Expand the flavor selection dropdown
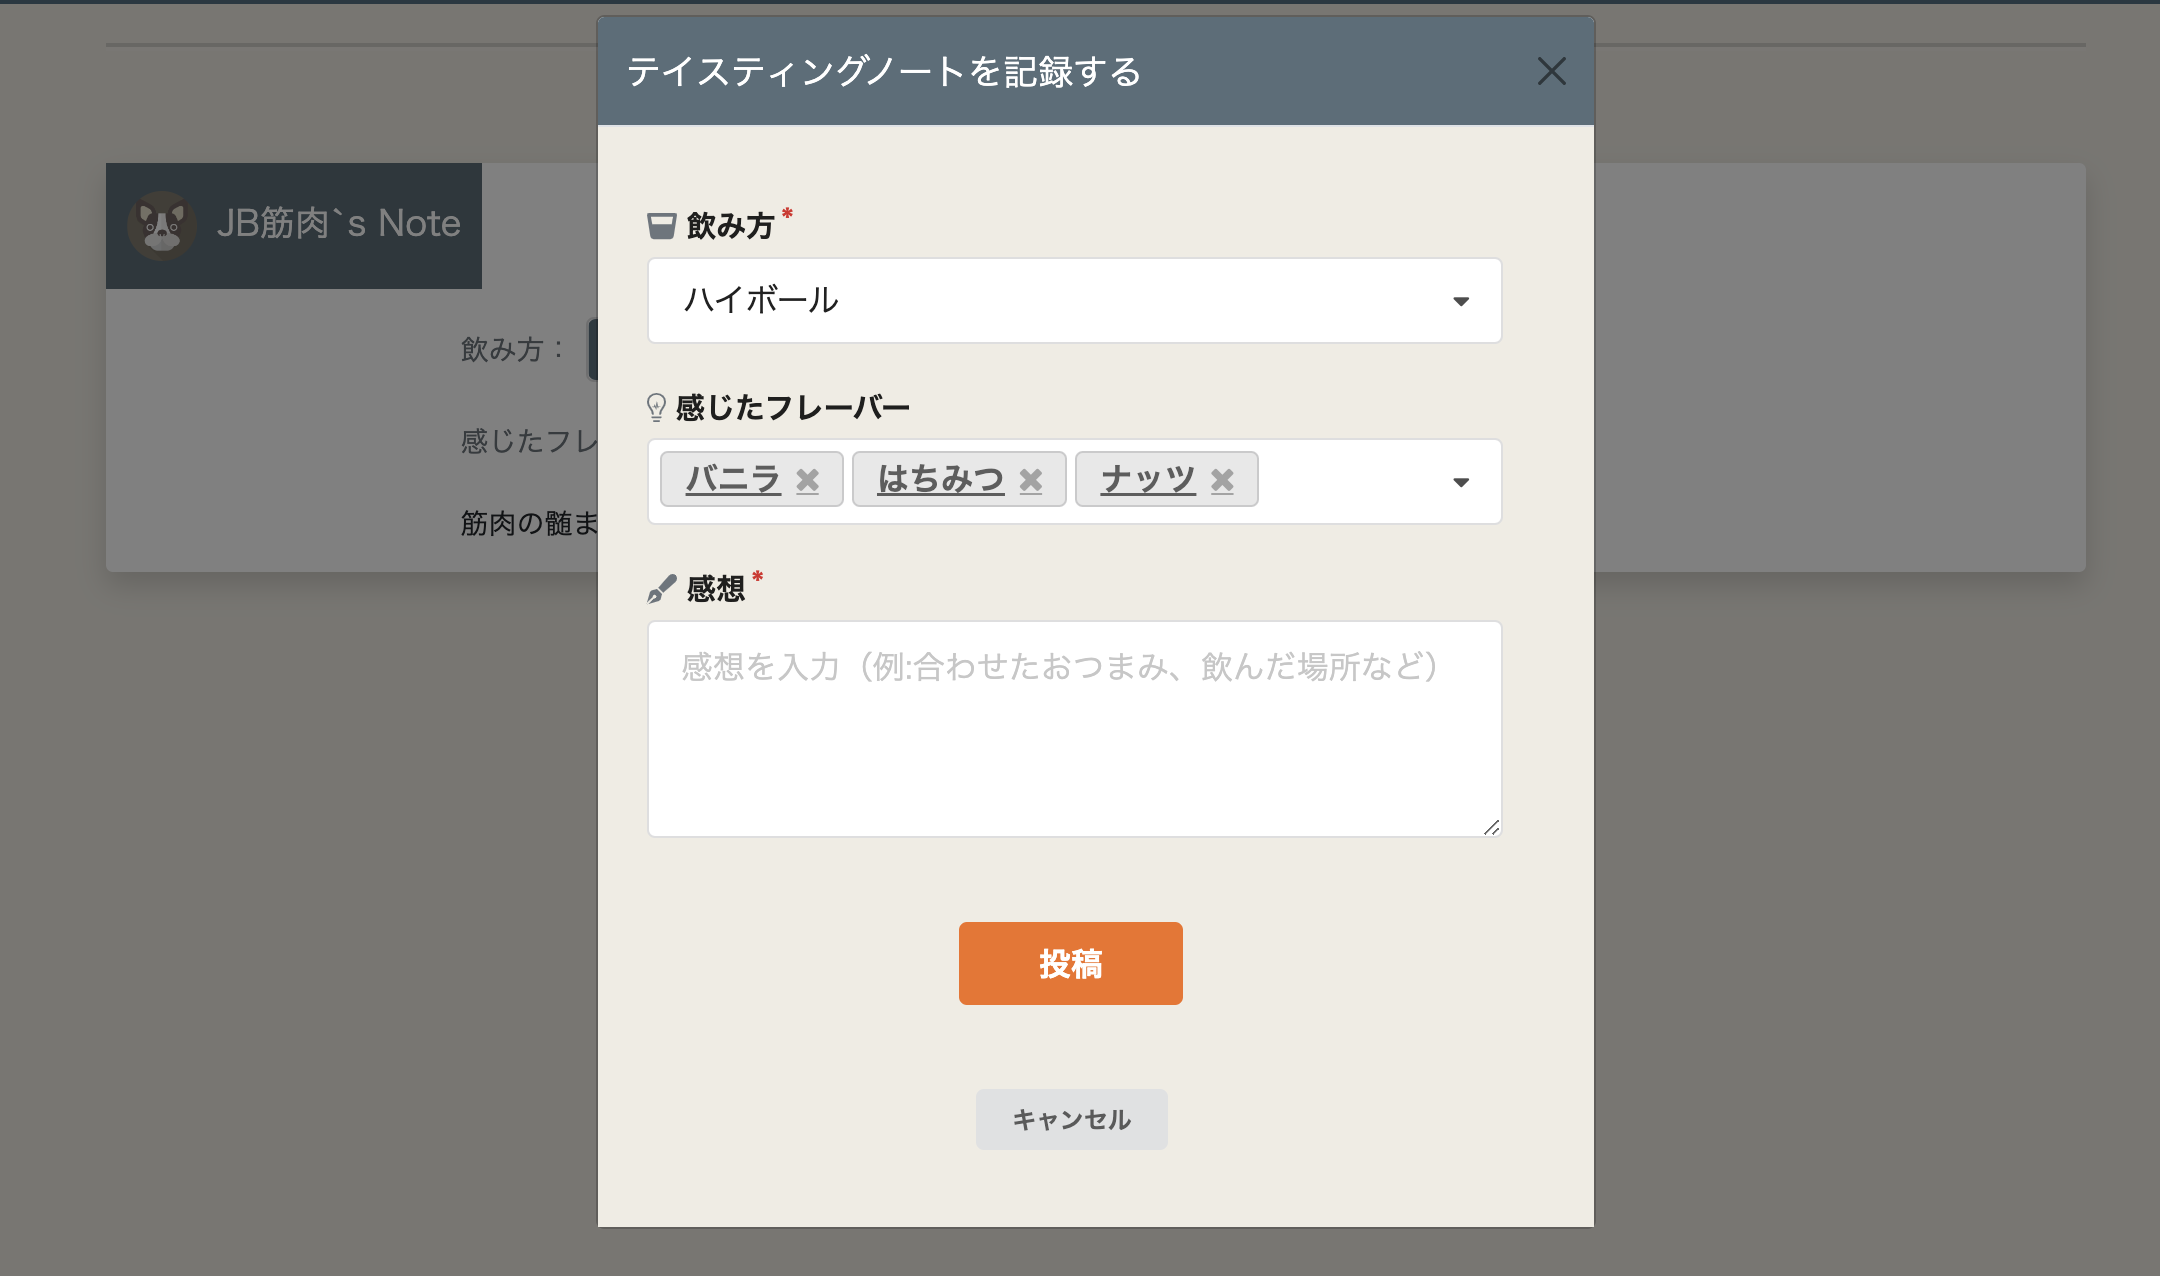The image size is (2160, 1276). pyautogui.click(x=1462, y=481)
